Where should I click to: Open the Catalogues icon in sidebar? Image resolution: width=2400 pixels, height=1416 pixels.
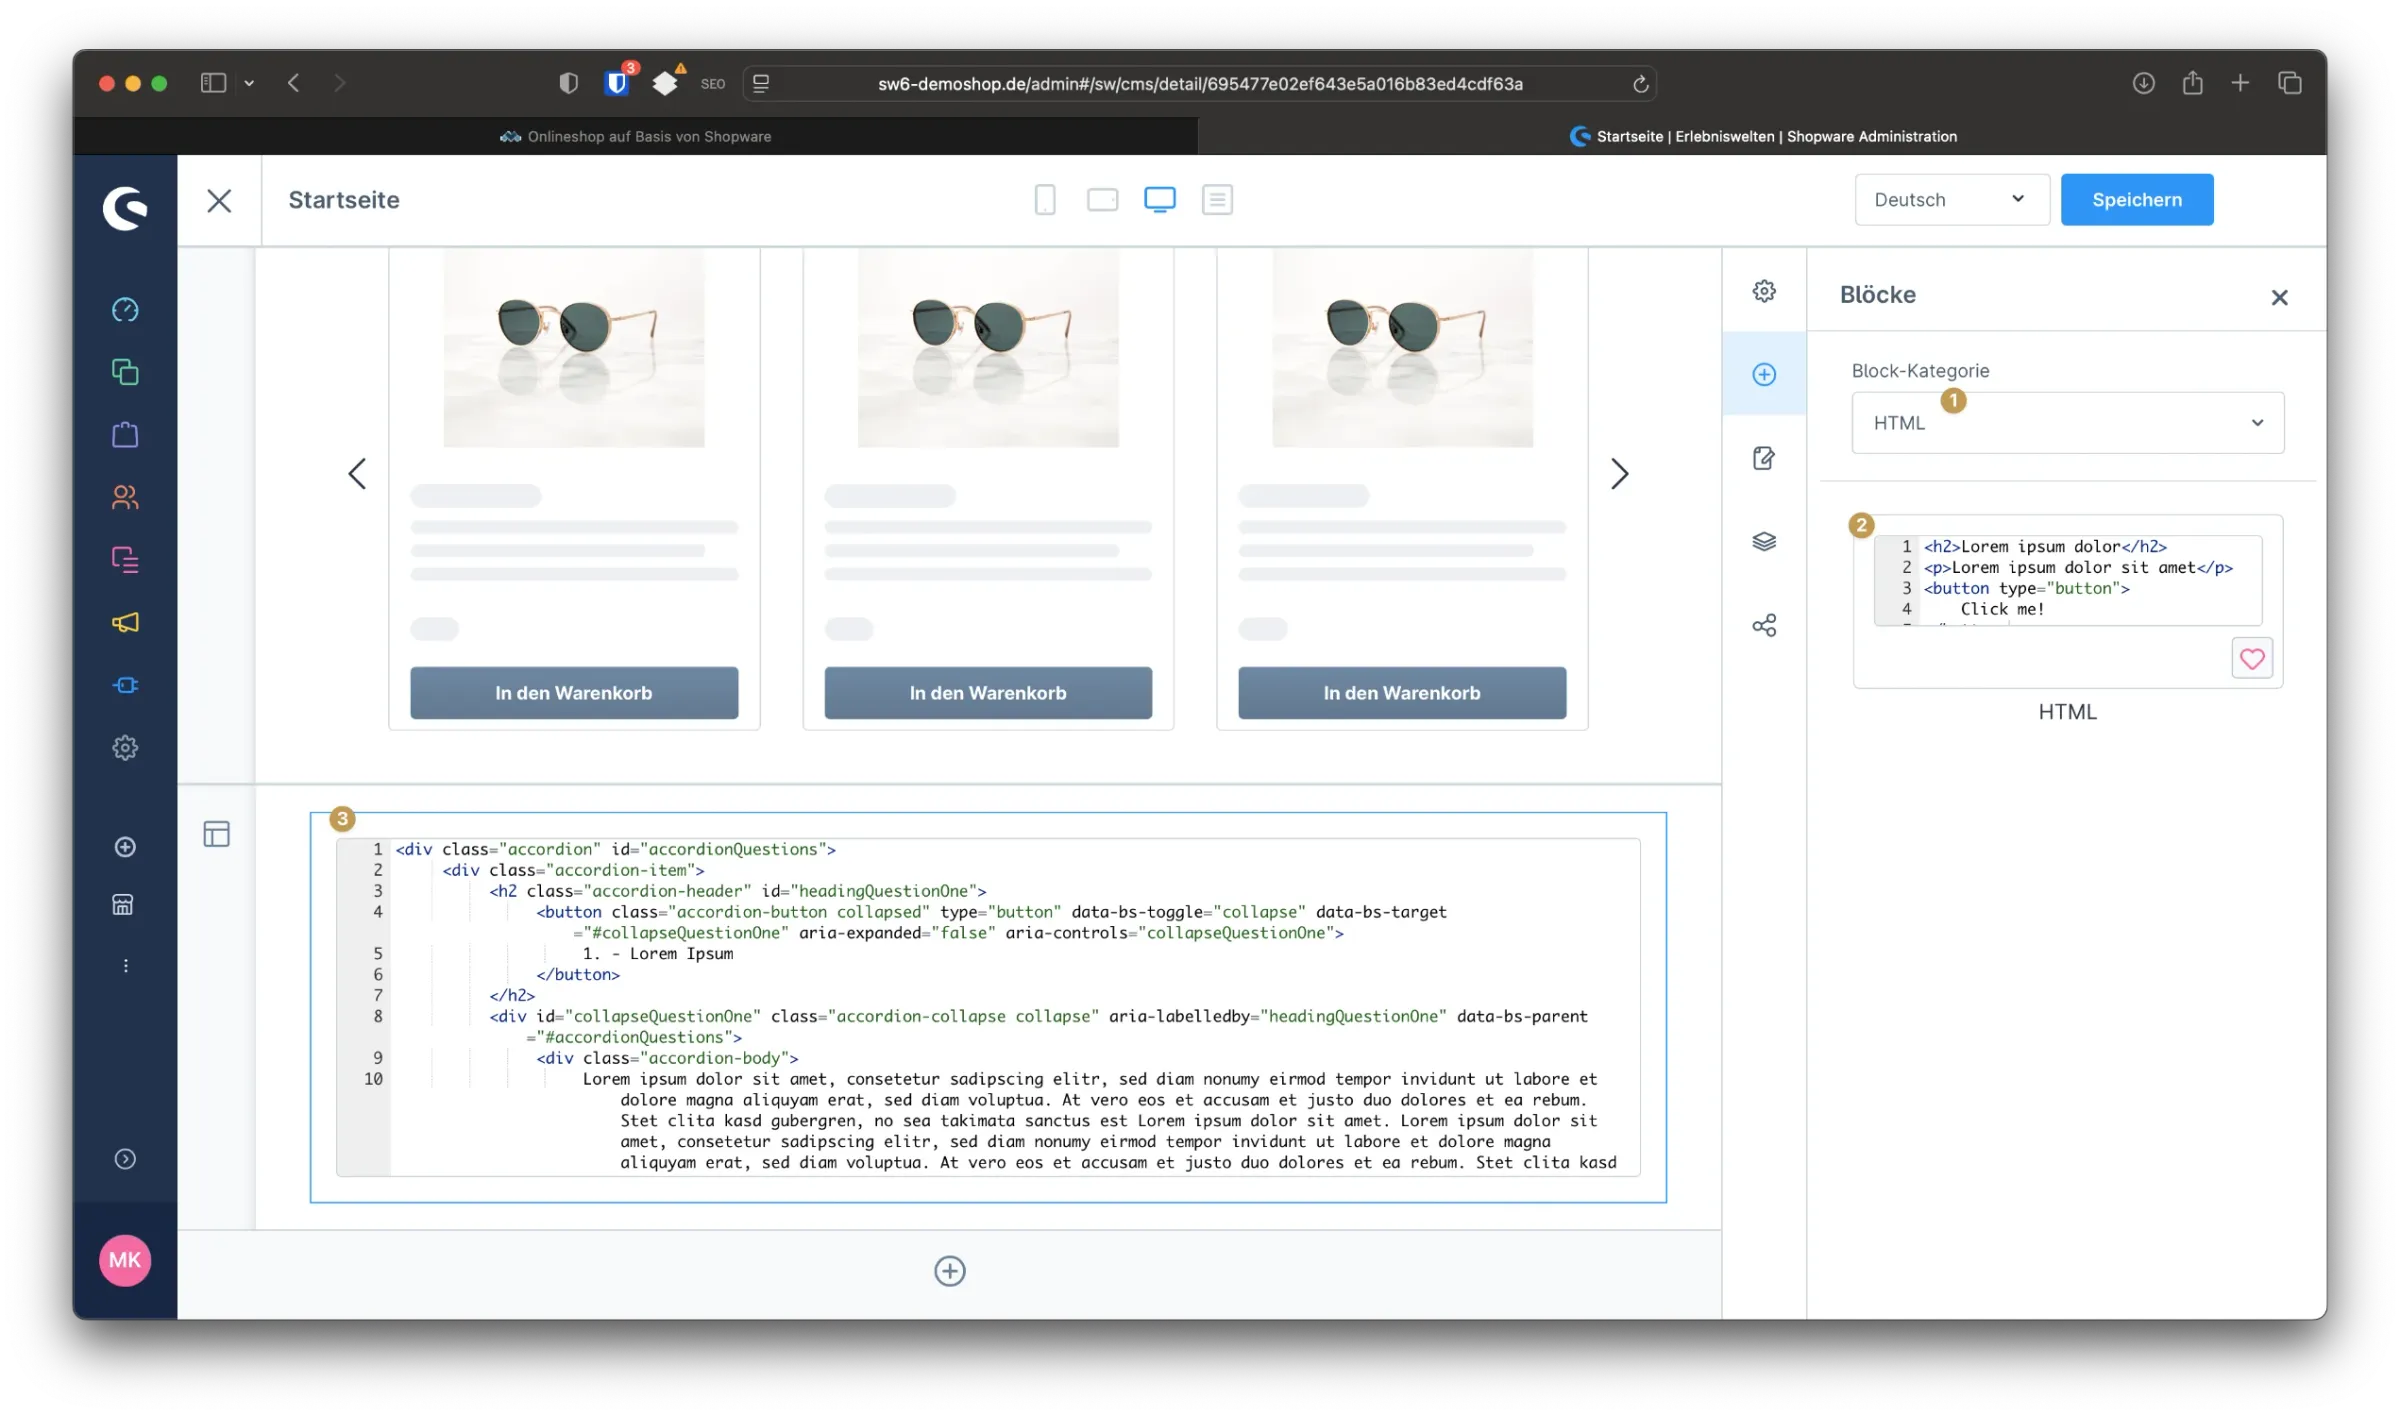(x=125, y=372)
